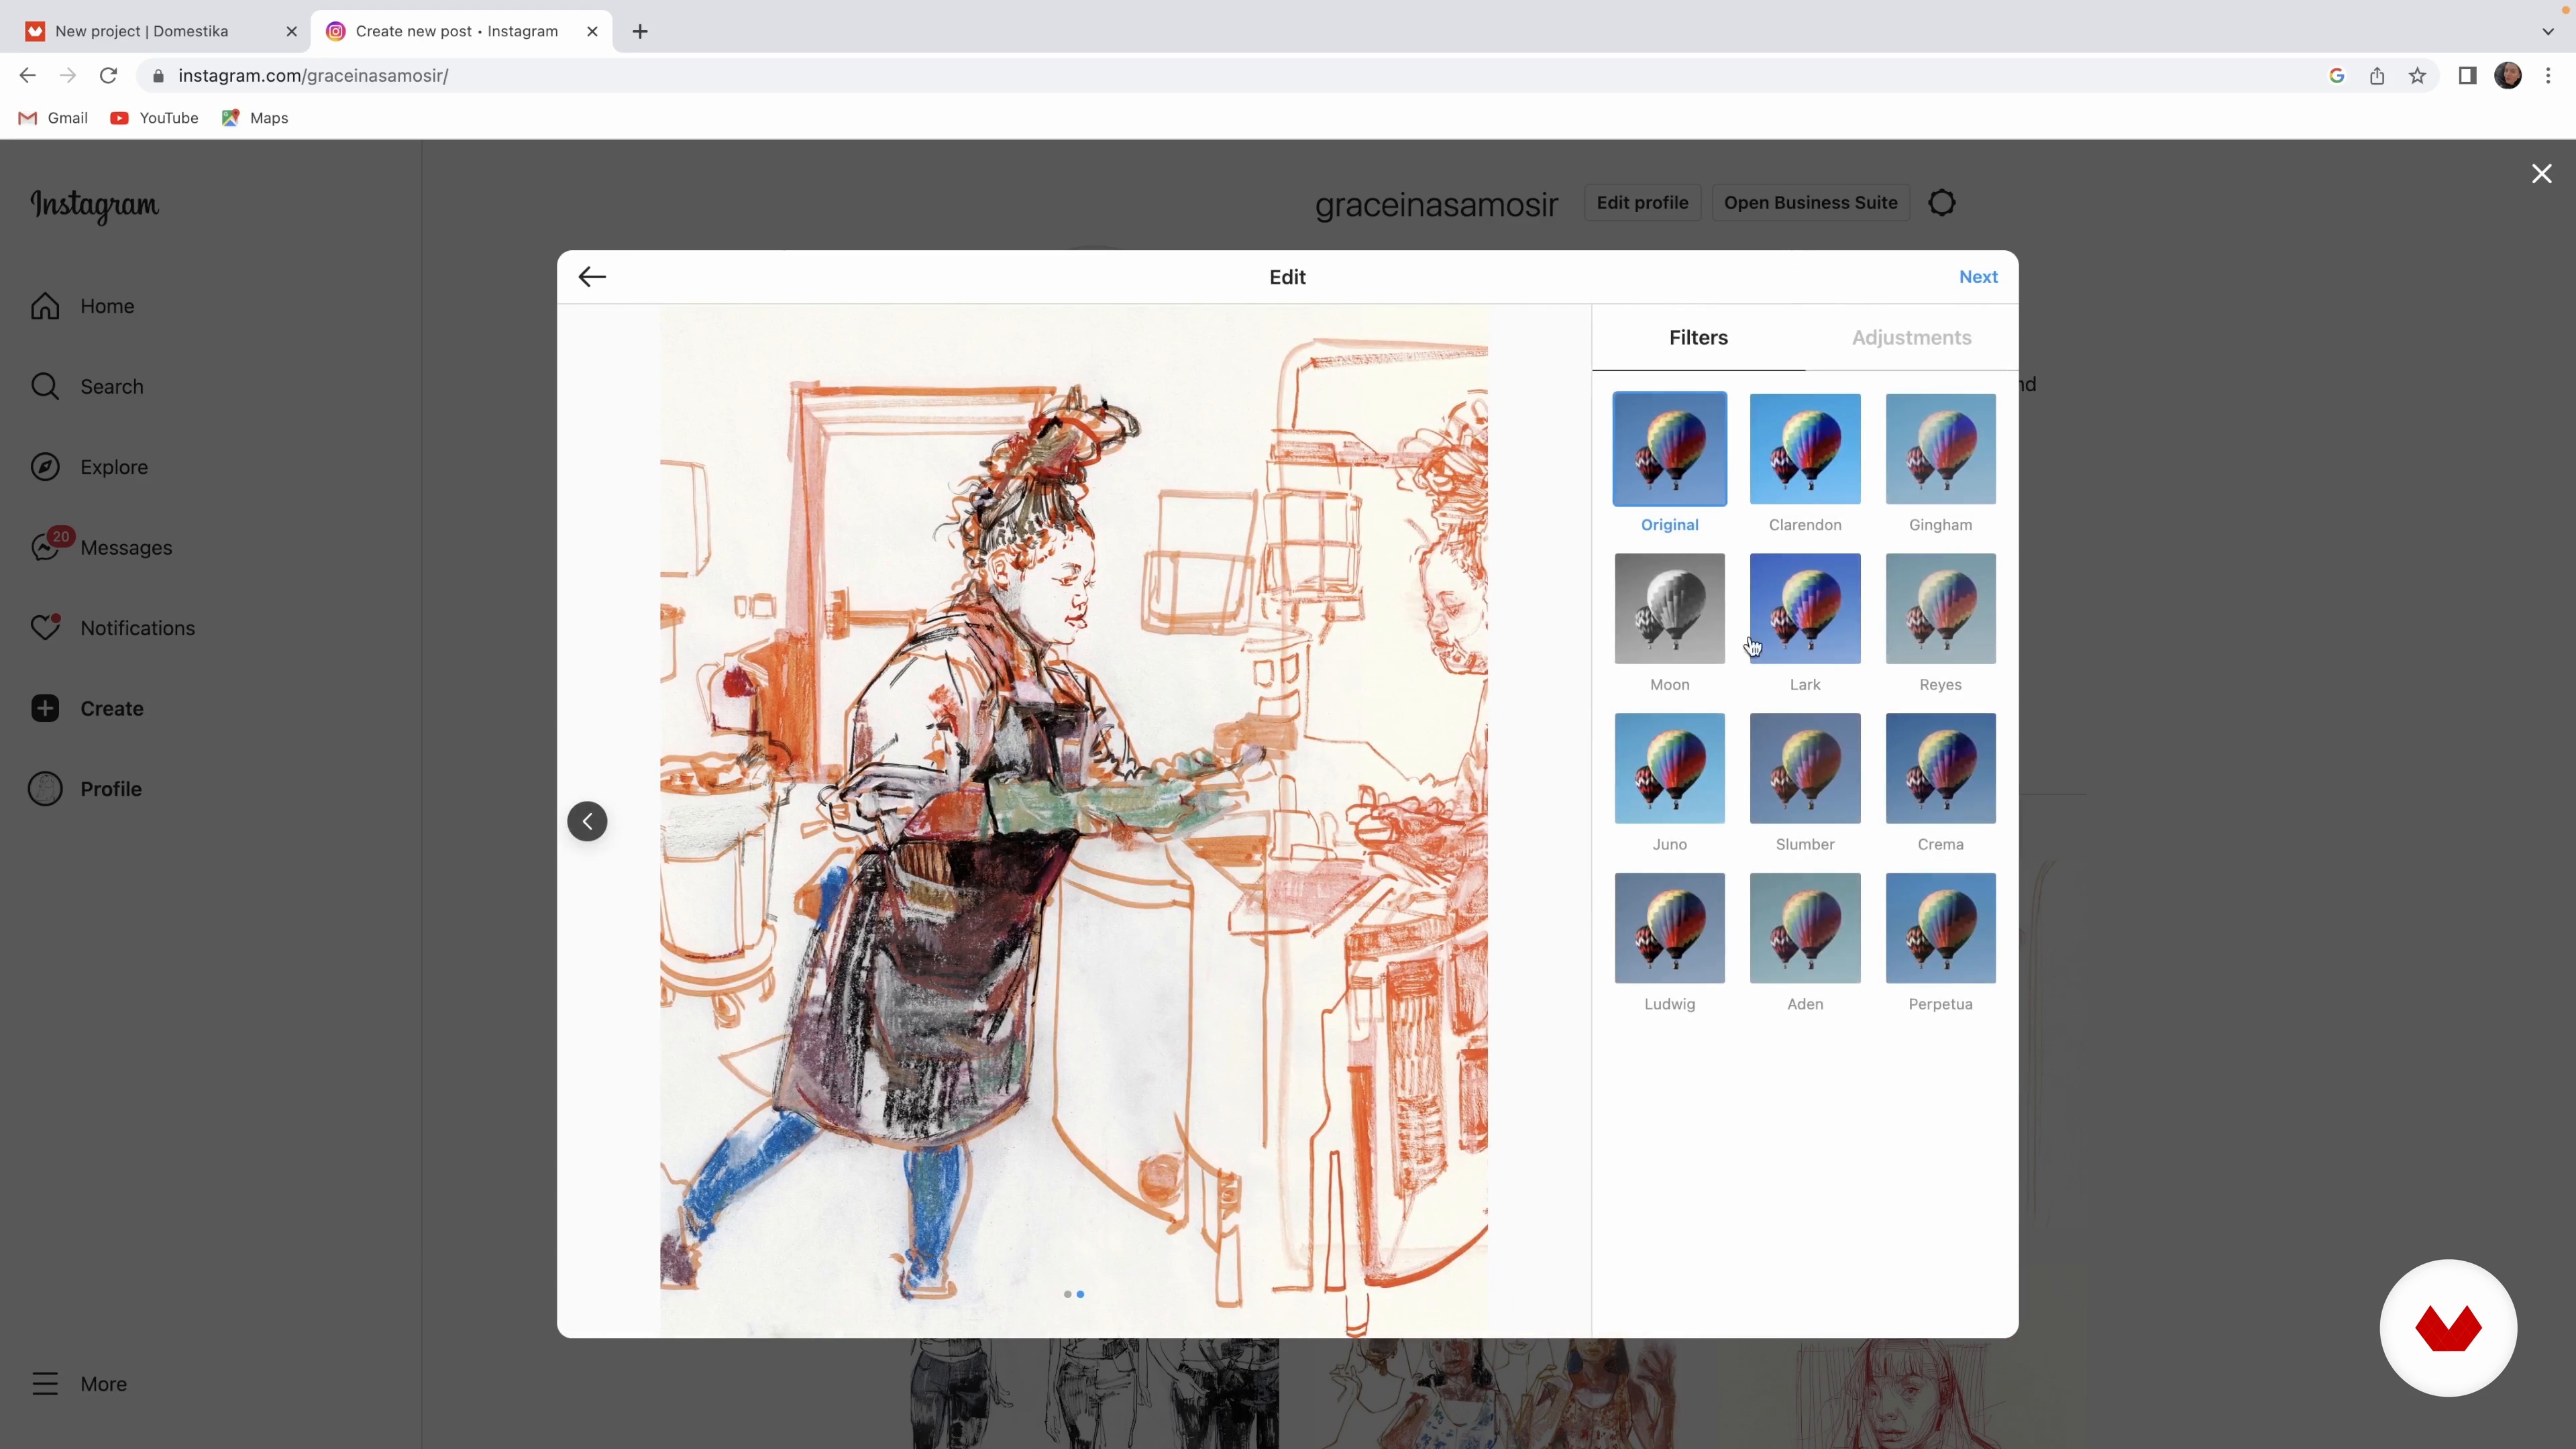This screenshot has width=2576, height=1449.
Task: Apply the Aden filter
Action: click(1804, 928)
